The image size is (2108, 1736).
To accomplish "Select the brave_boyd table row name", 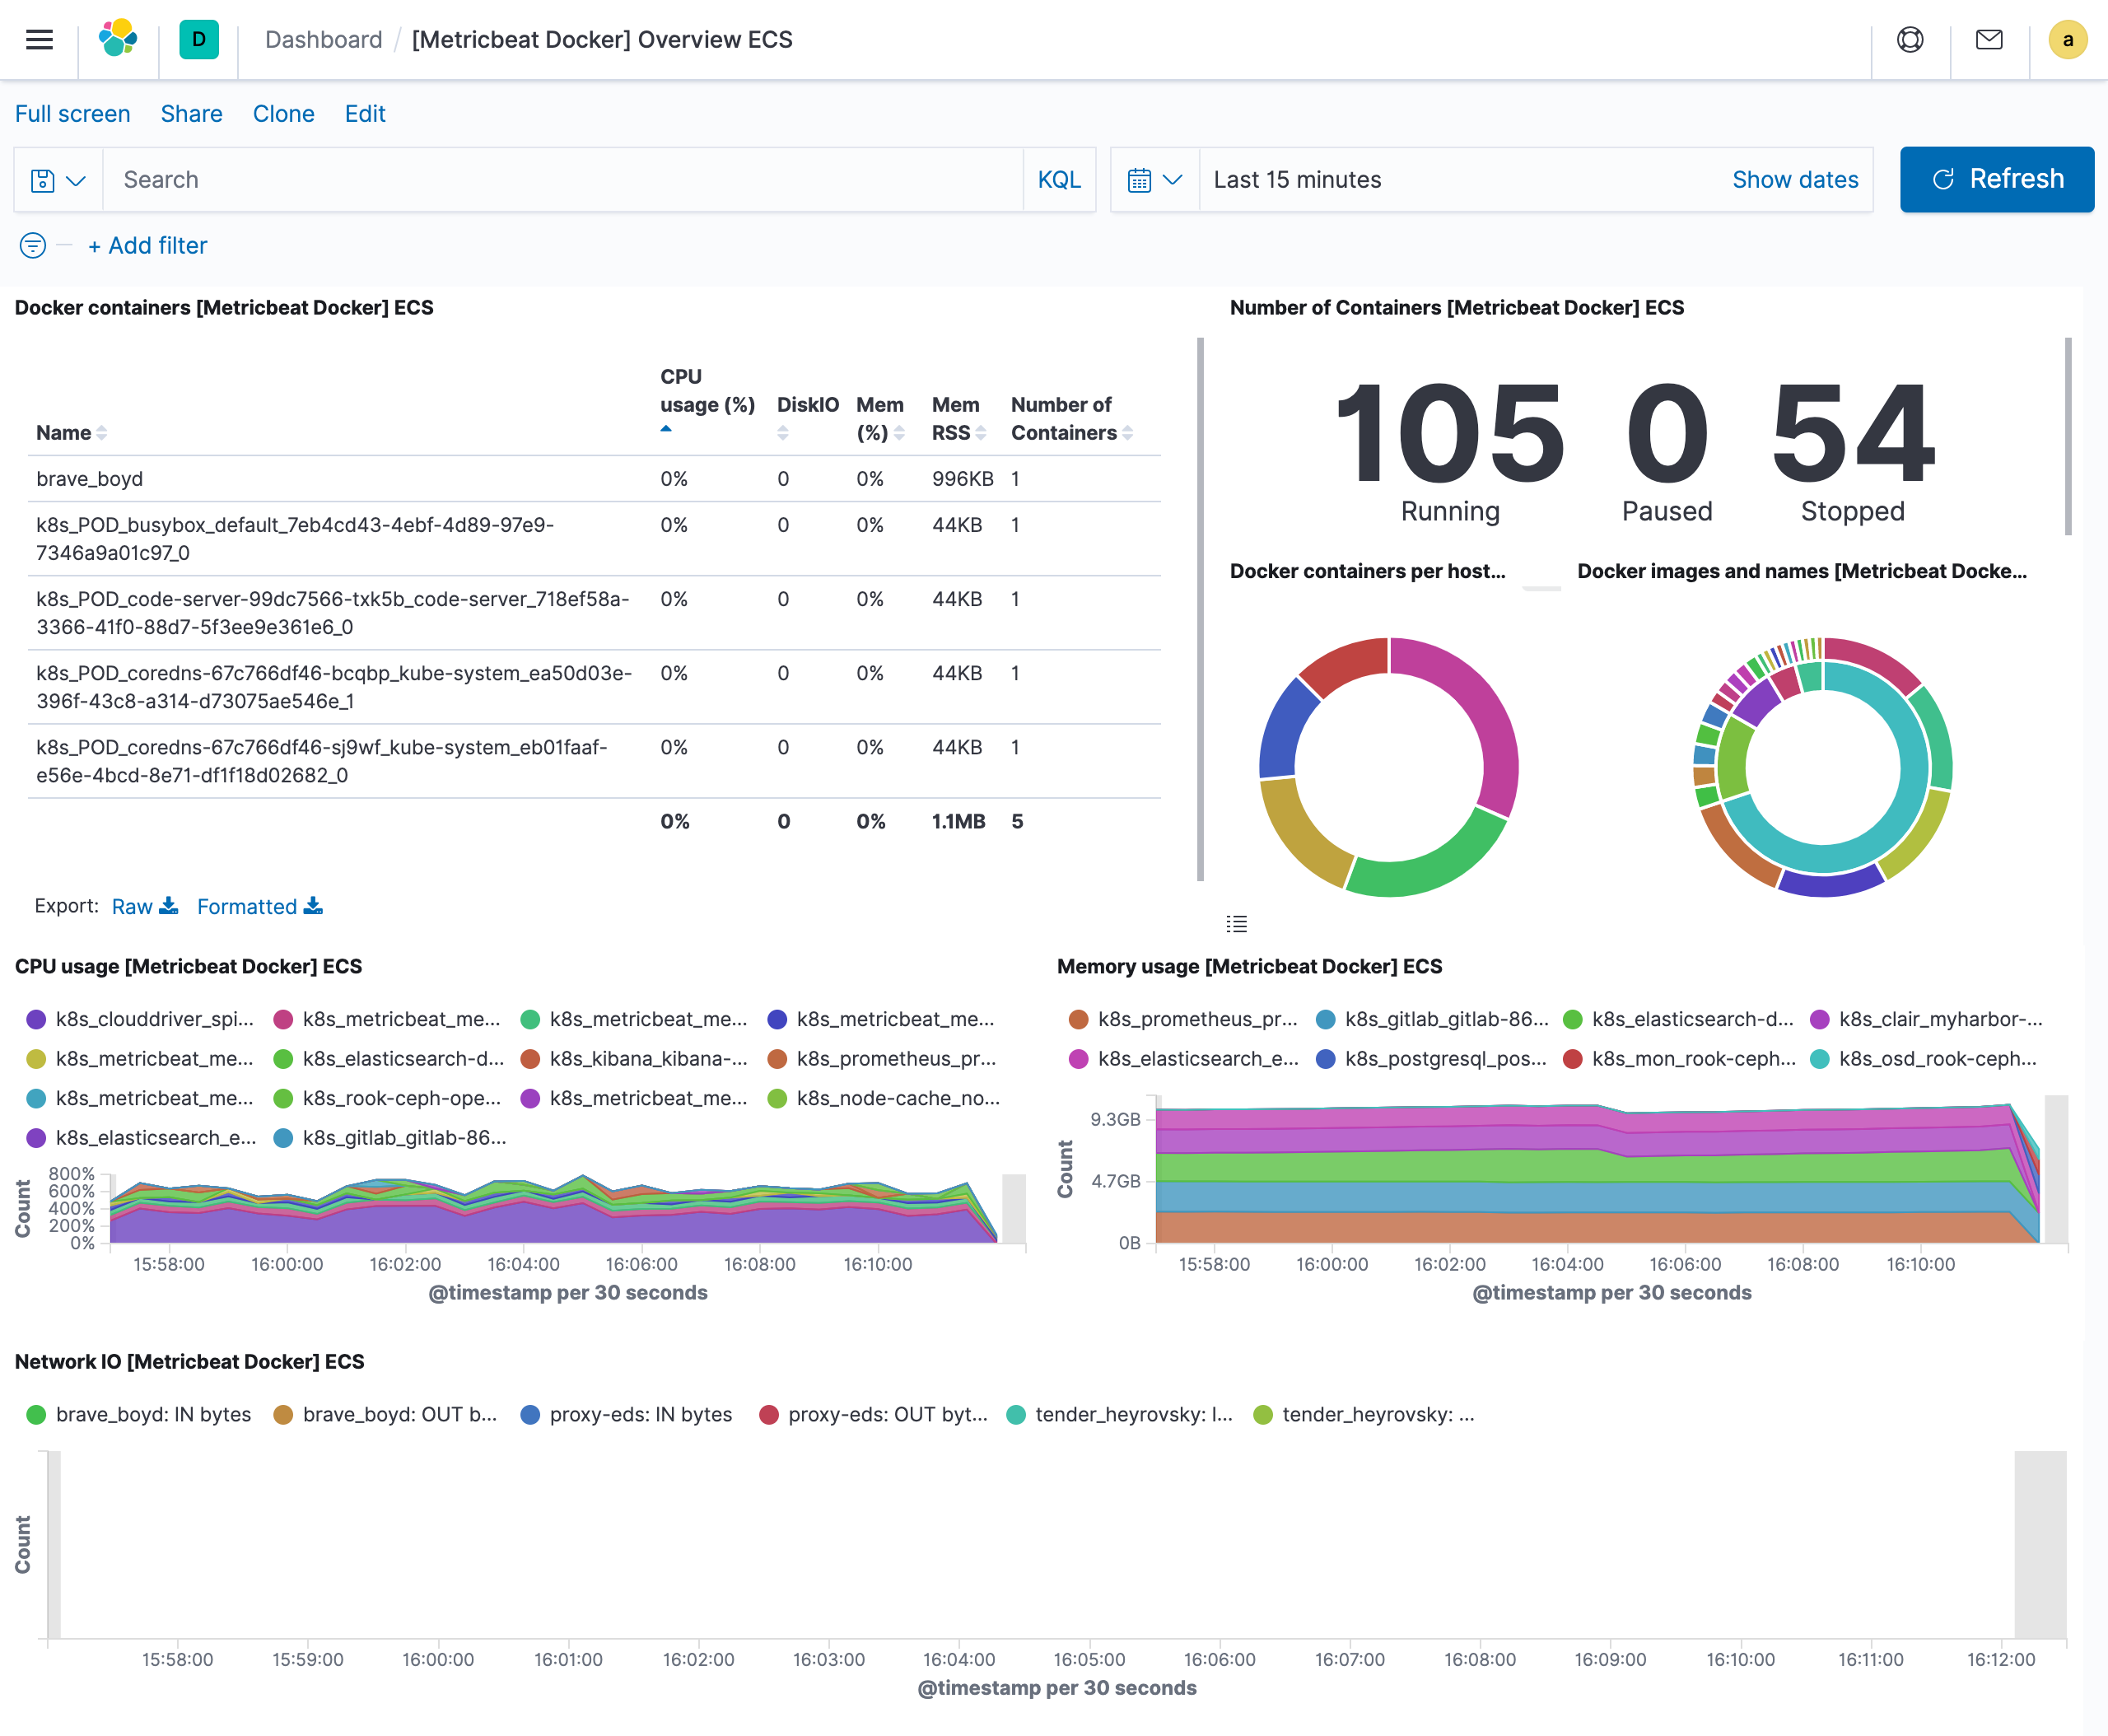I will 89,479.
